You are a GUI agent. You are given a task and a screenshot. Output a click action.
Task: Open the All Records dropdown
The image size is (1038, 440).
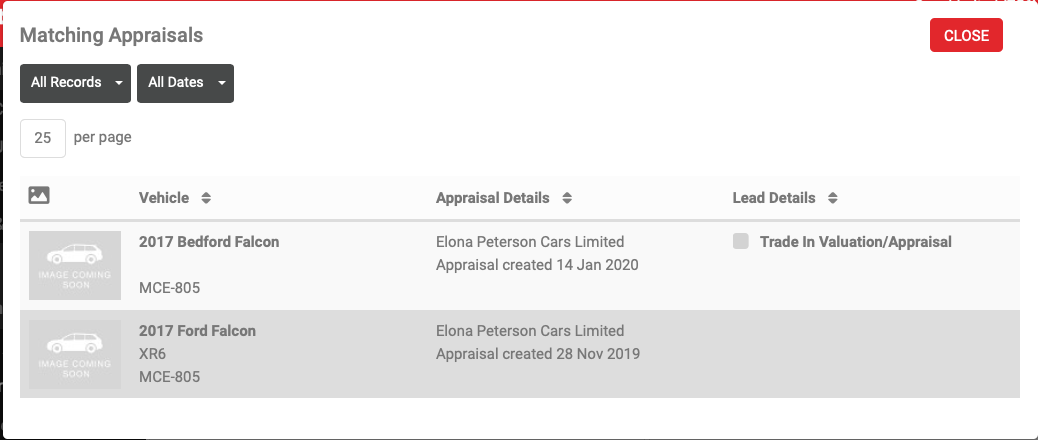[76, 83]
